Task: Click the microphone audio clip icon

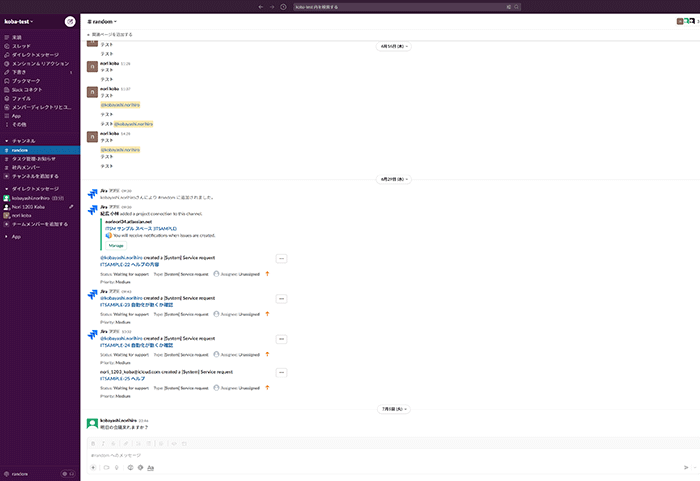Action: 117,468
